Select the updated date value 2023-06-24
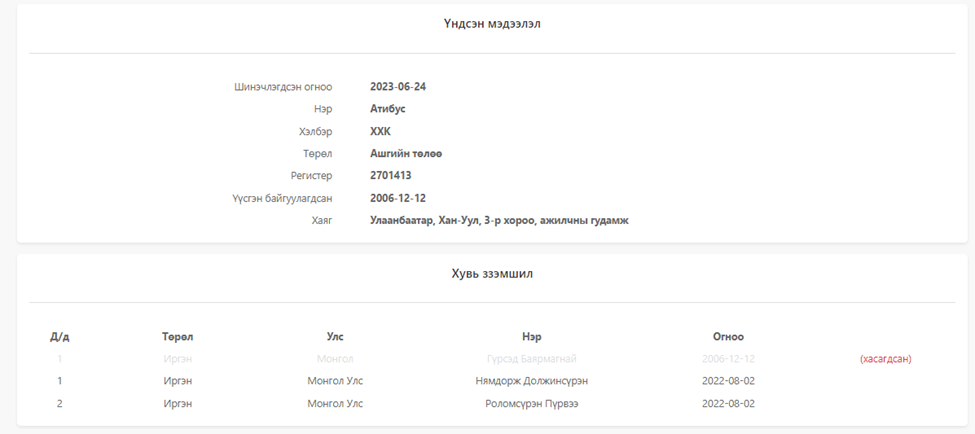The height and width of the screenshot is (434, 975). point(398,86)
